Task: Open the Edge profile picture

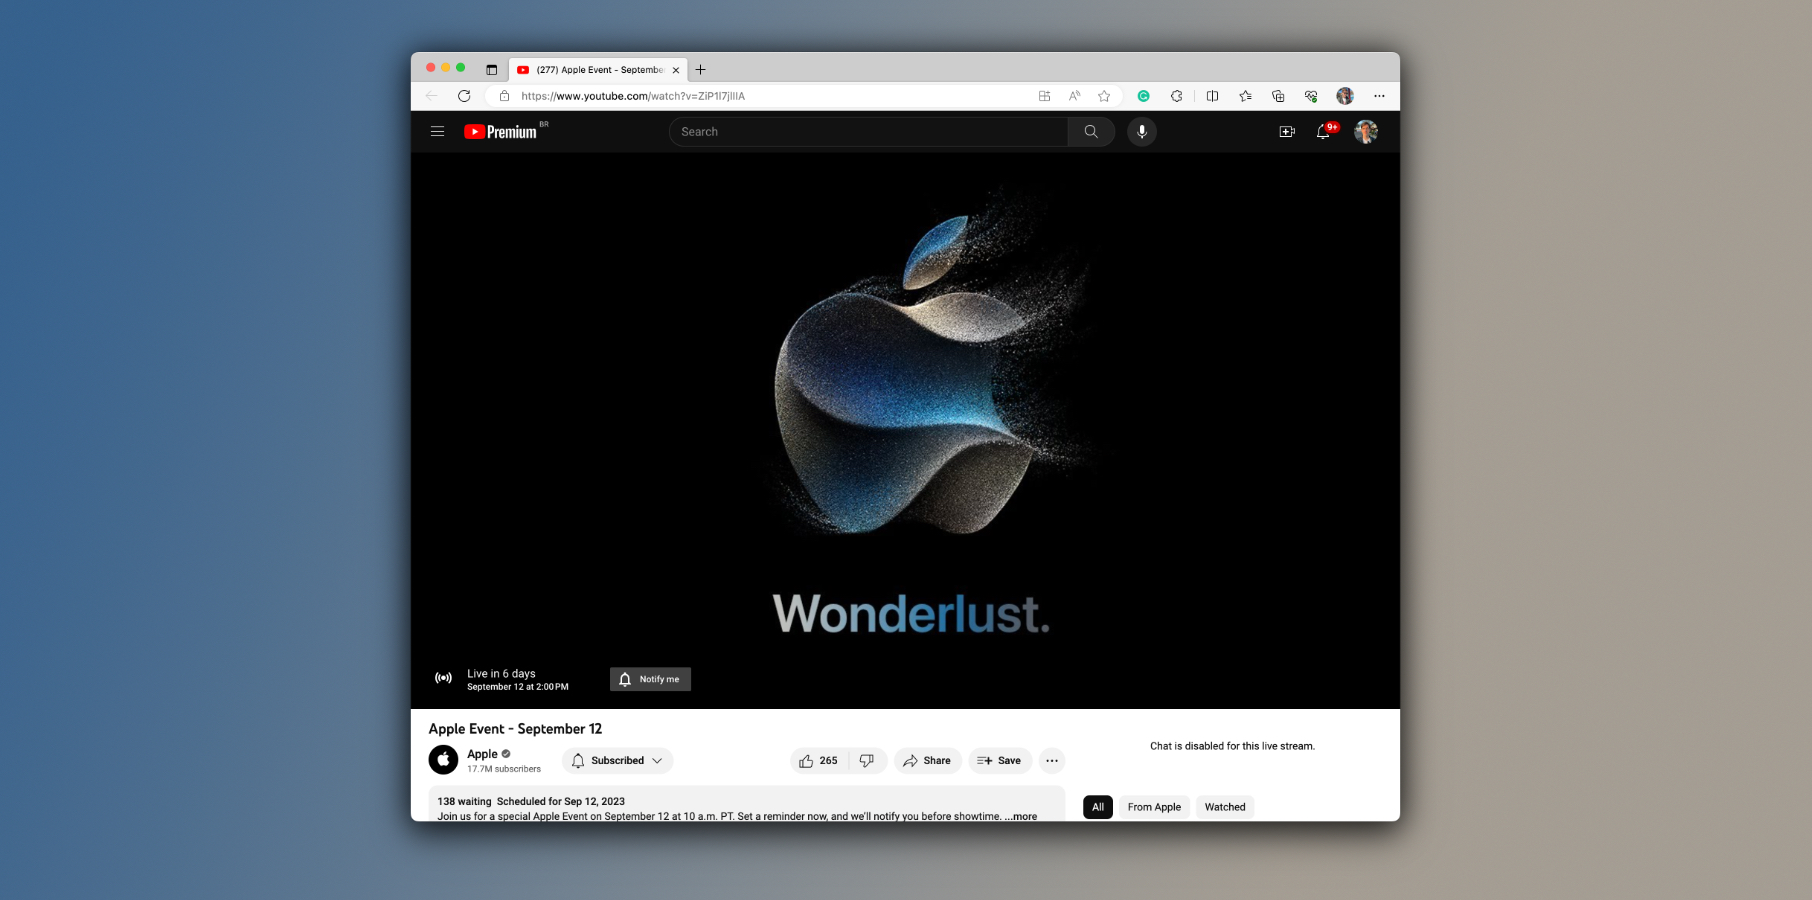Action: tap(1345, 96)
